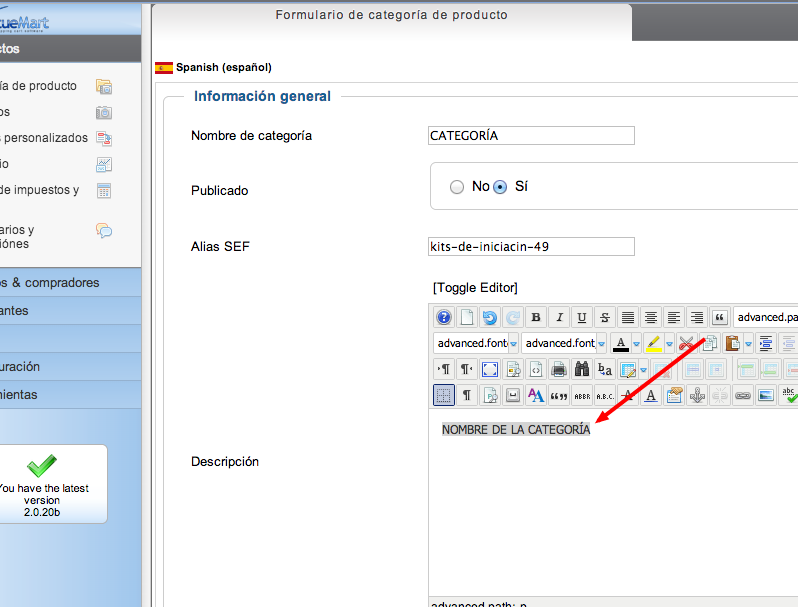Click the blockquote icon
Viewport: 798px width, 607px height.
click(720, 317)
